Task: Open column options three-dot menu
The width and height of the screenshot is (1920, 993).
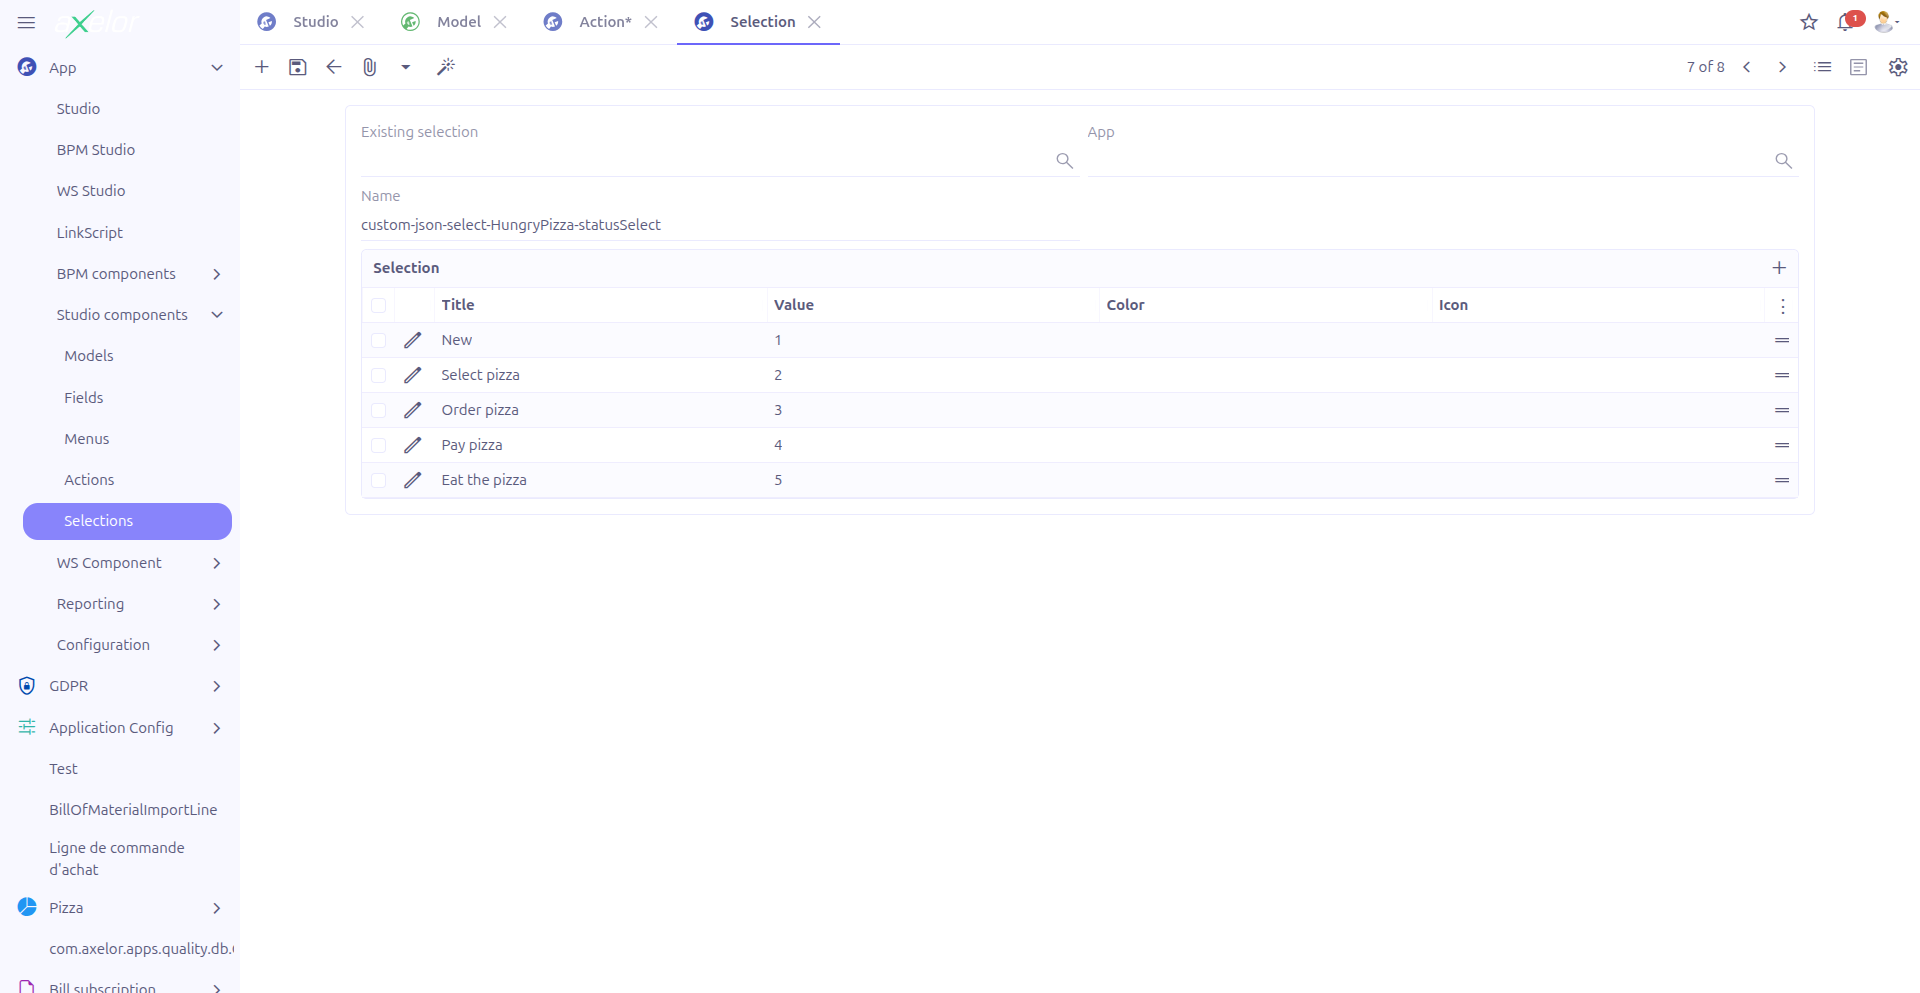Action: click(x=1782, y=306)
